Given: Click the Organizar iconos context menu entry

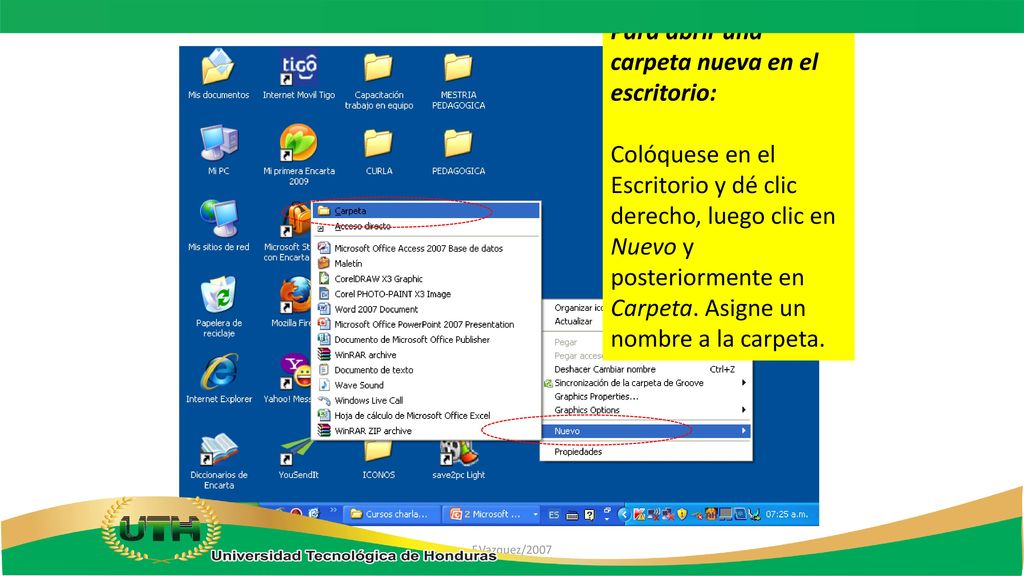Looking at the screenshot, I should pyautogui.click(x=573, y=308).
